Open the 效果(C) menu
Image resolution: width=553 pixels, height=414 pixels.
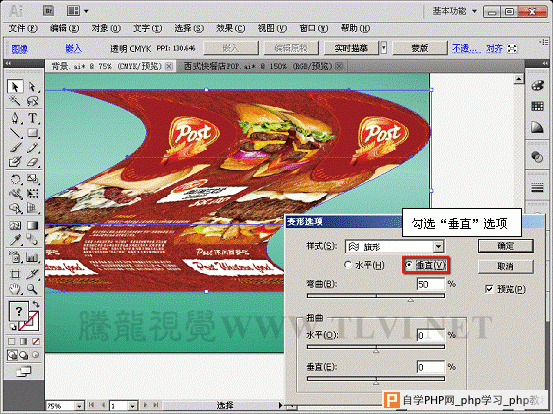[230, 28]
